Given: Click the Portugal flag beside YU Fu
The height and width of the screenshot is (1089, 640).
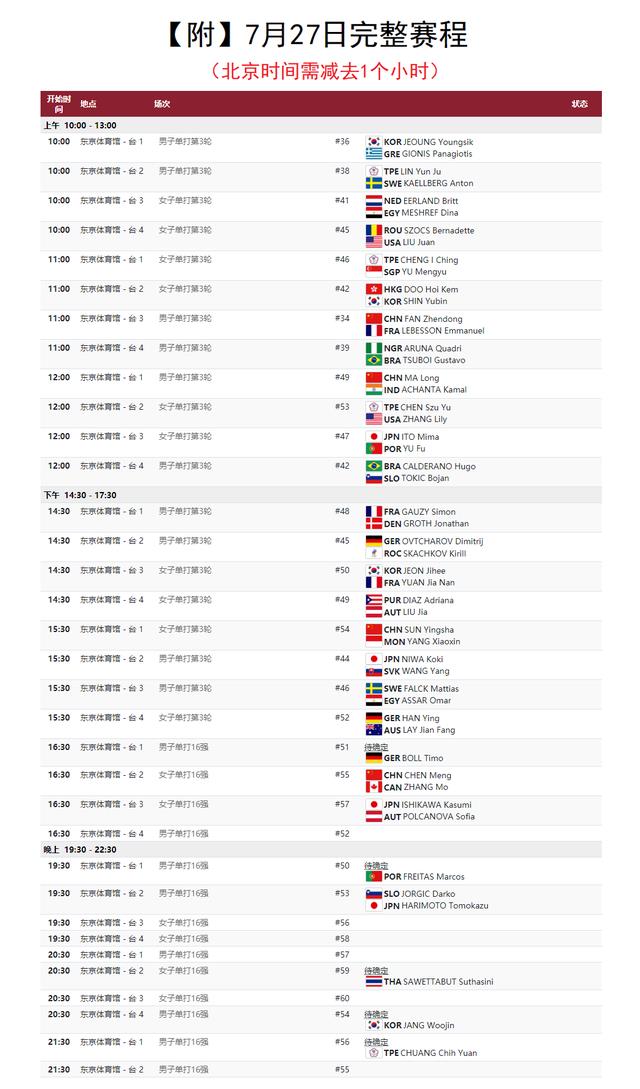Looking at the screenshot, I should pos(373,449).
